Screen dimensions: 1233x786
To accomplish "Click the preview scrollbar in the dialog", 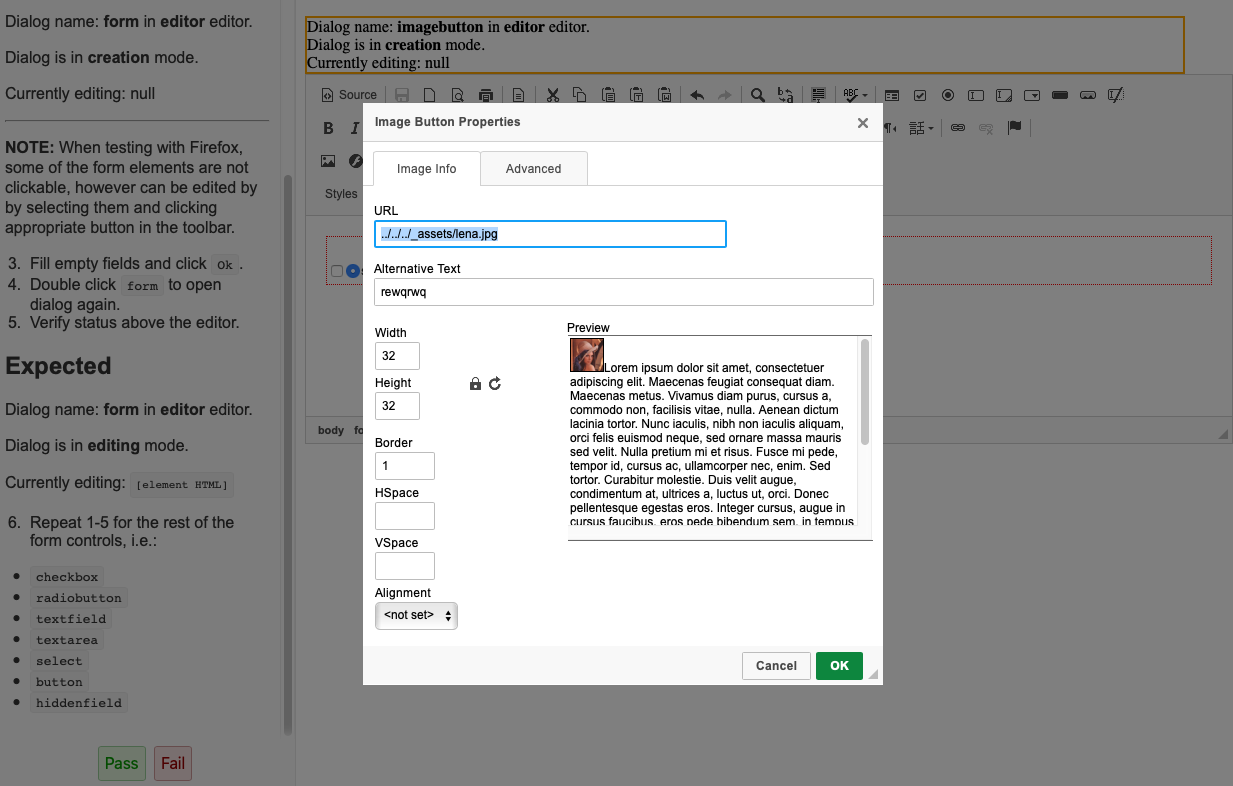I will 865,392.
